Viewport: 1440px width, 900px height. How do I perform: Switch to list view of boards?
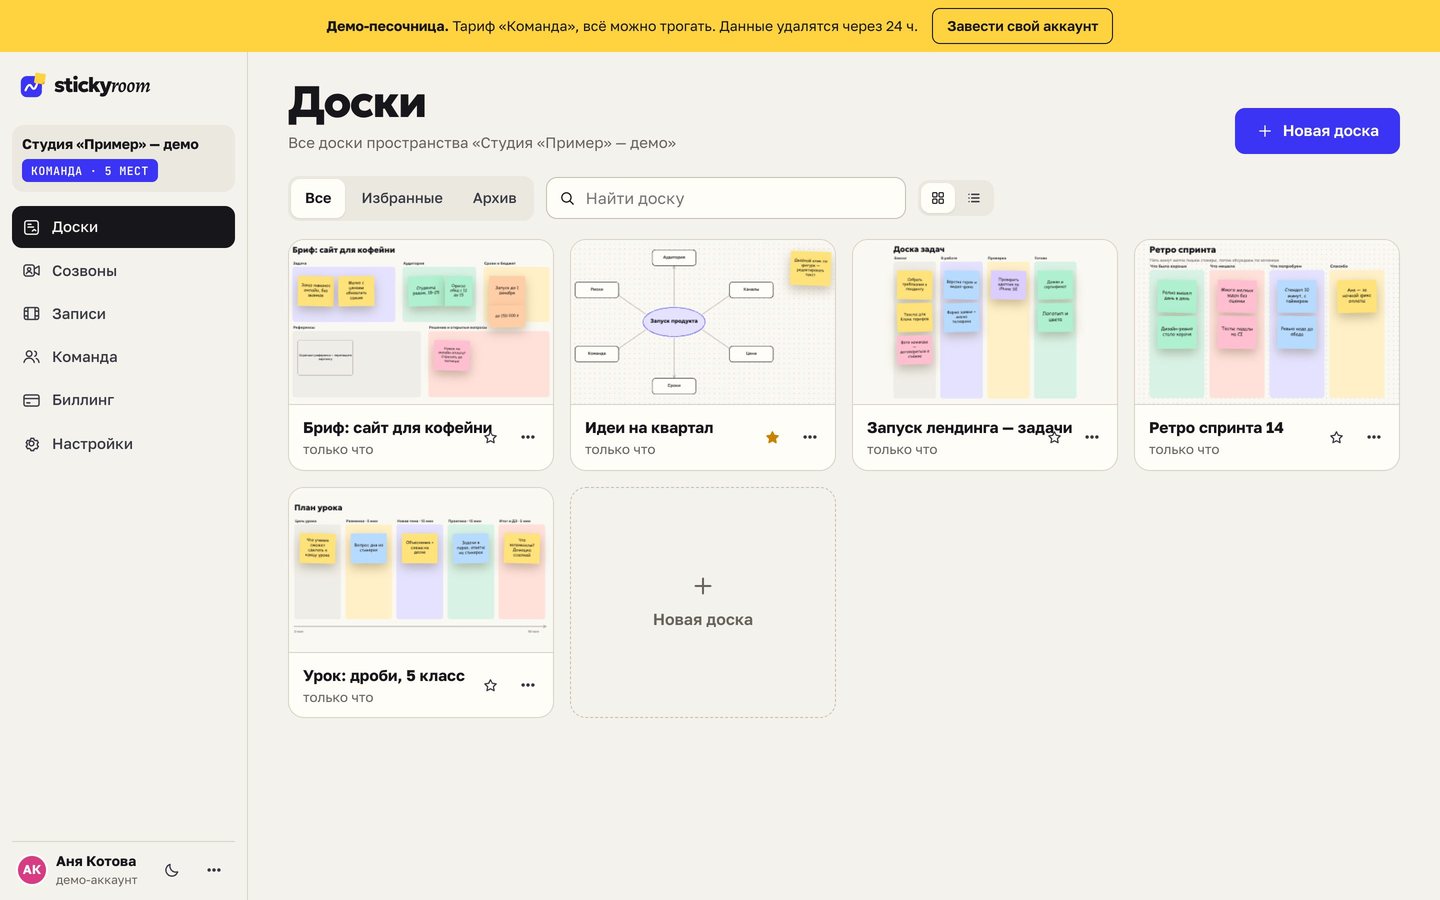pyautogui.click(x=974, y=198)
